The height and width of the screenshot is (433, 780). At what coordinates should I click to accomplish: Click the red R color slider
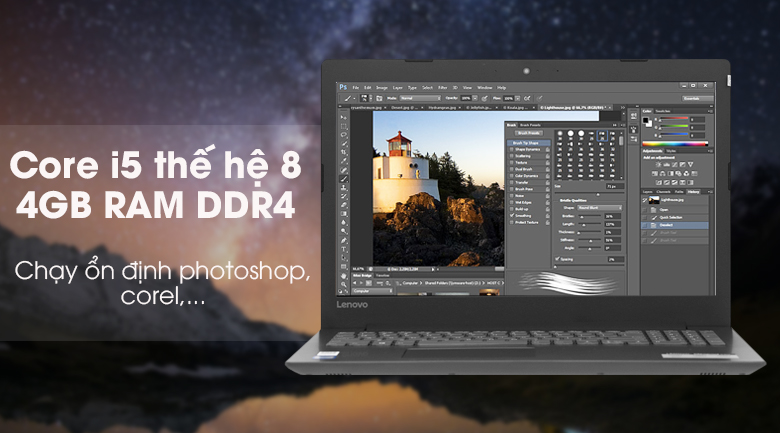[674, 118]
